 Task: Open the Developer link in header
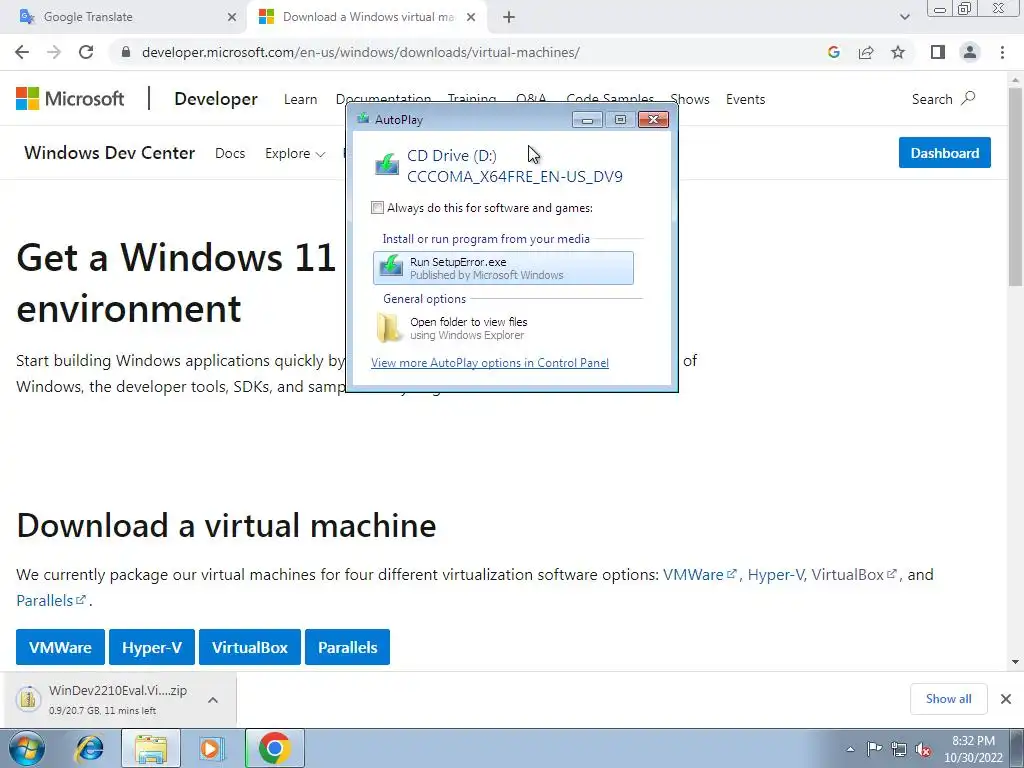coord(216,99)
